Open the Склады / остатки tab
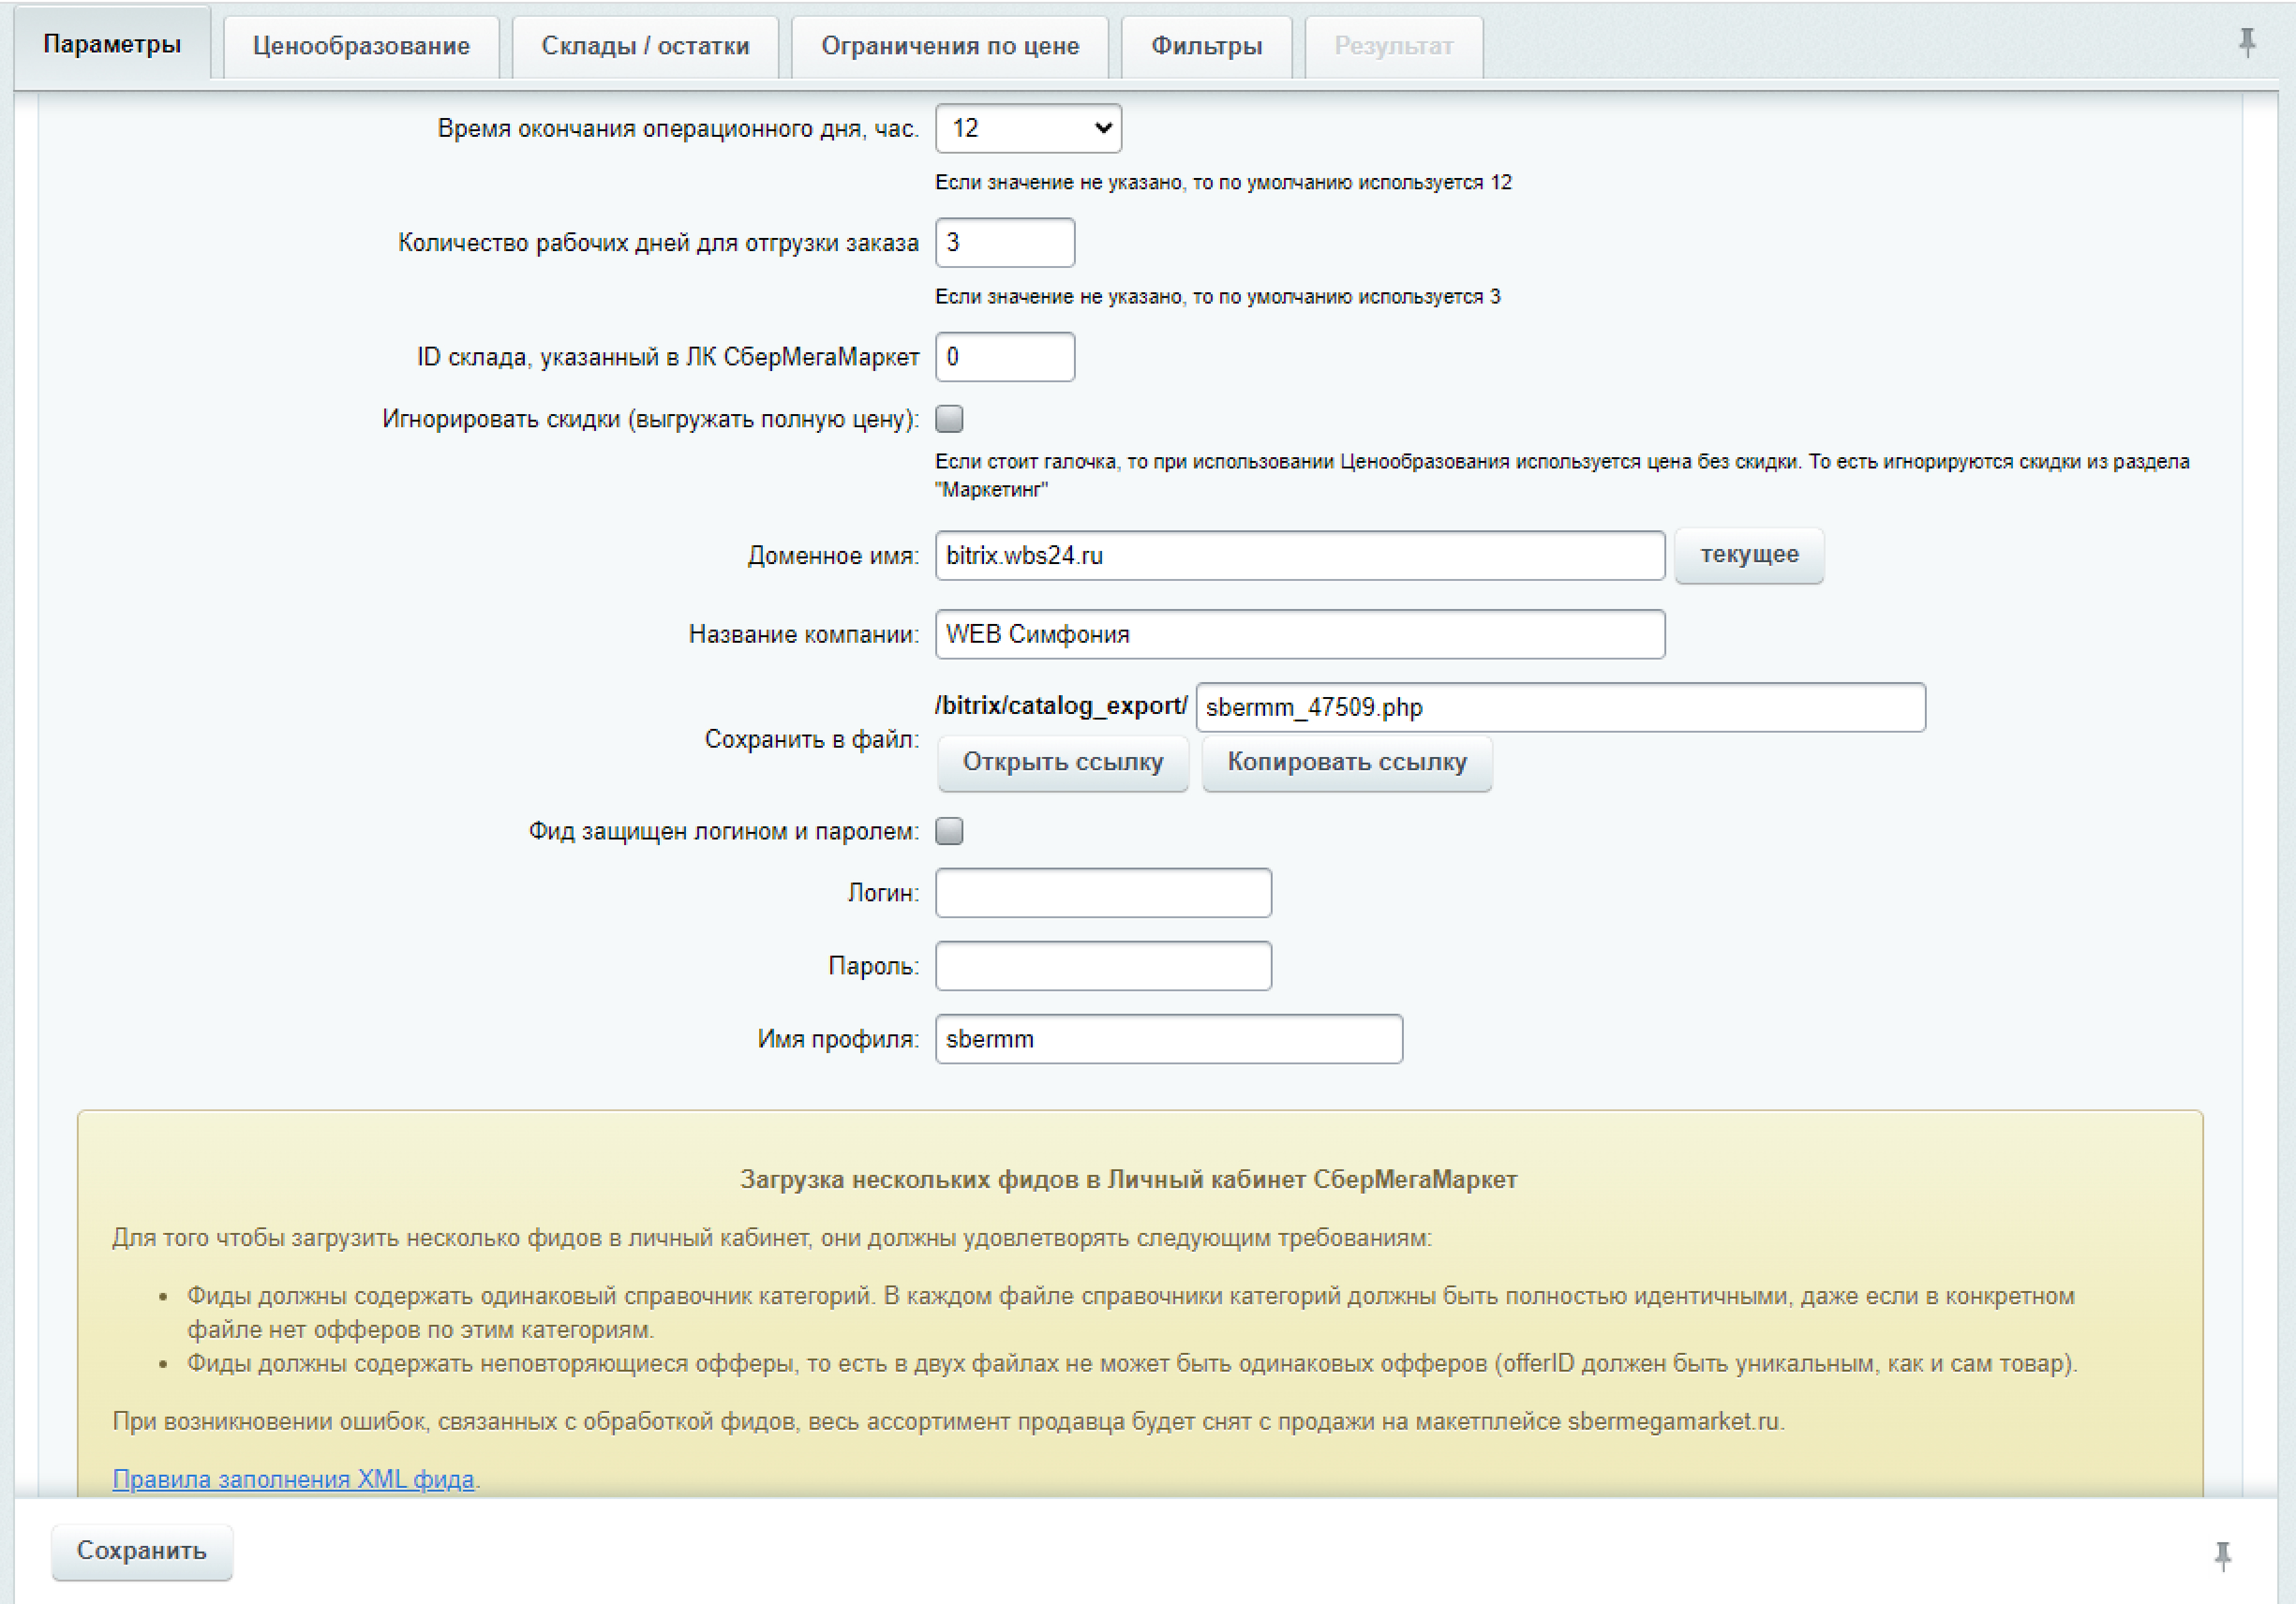 [x=645, y=46]
